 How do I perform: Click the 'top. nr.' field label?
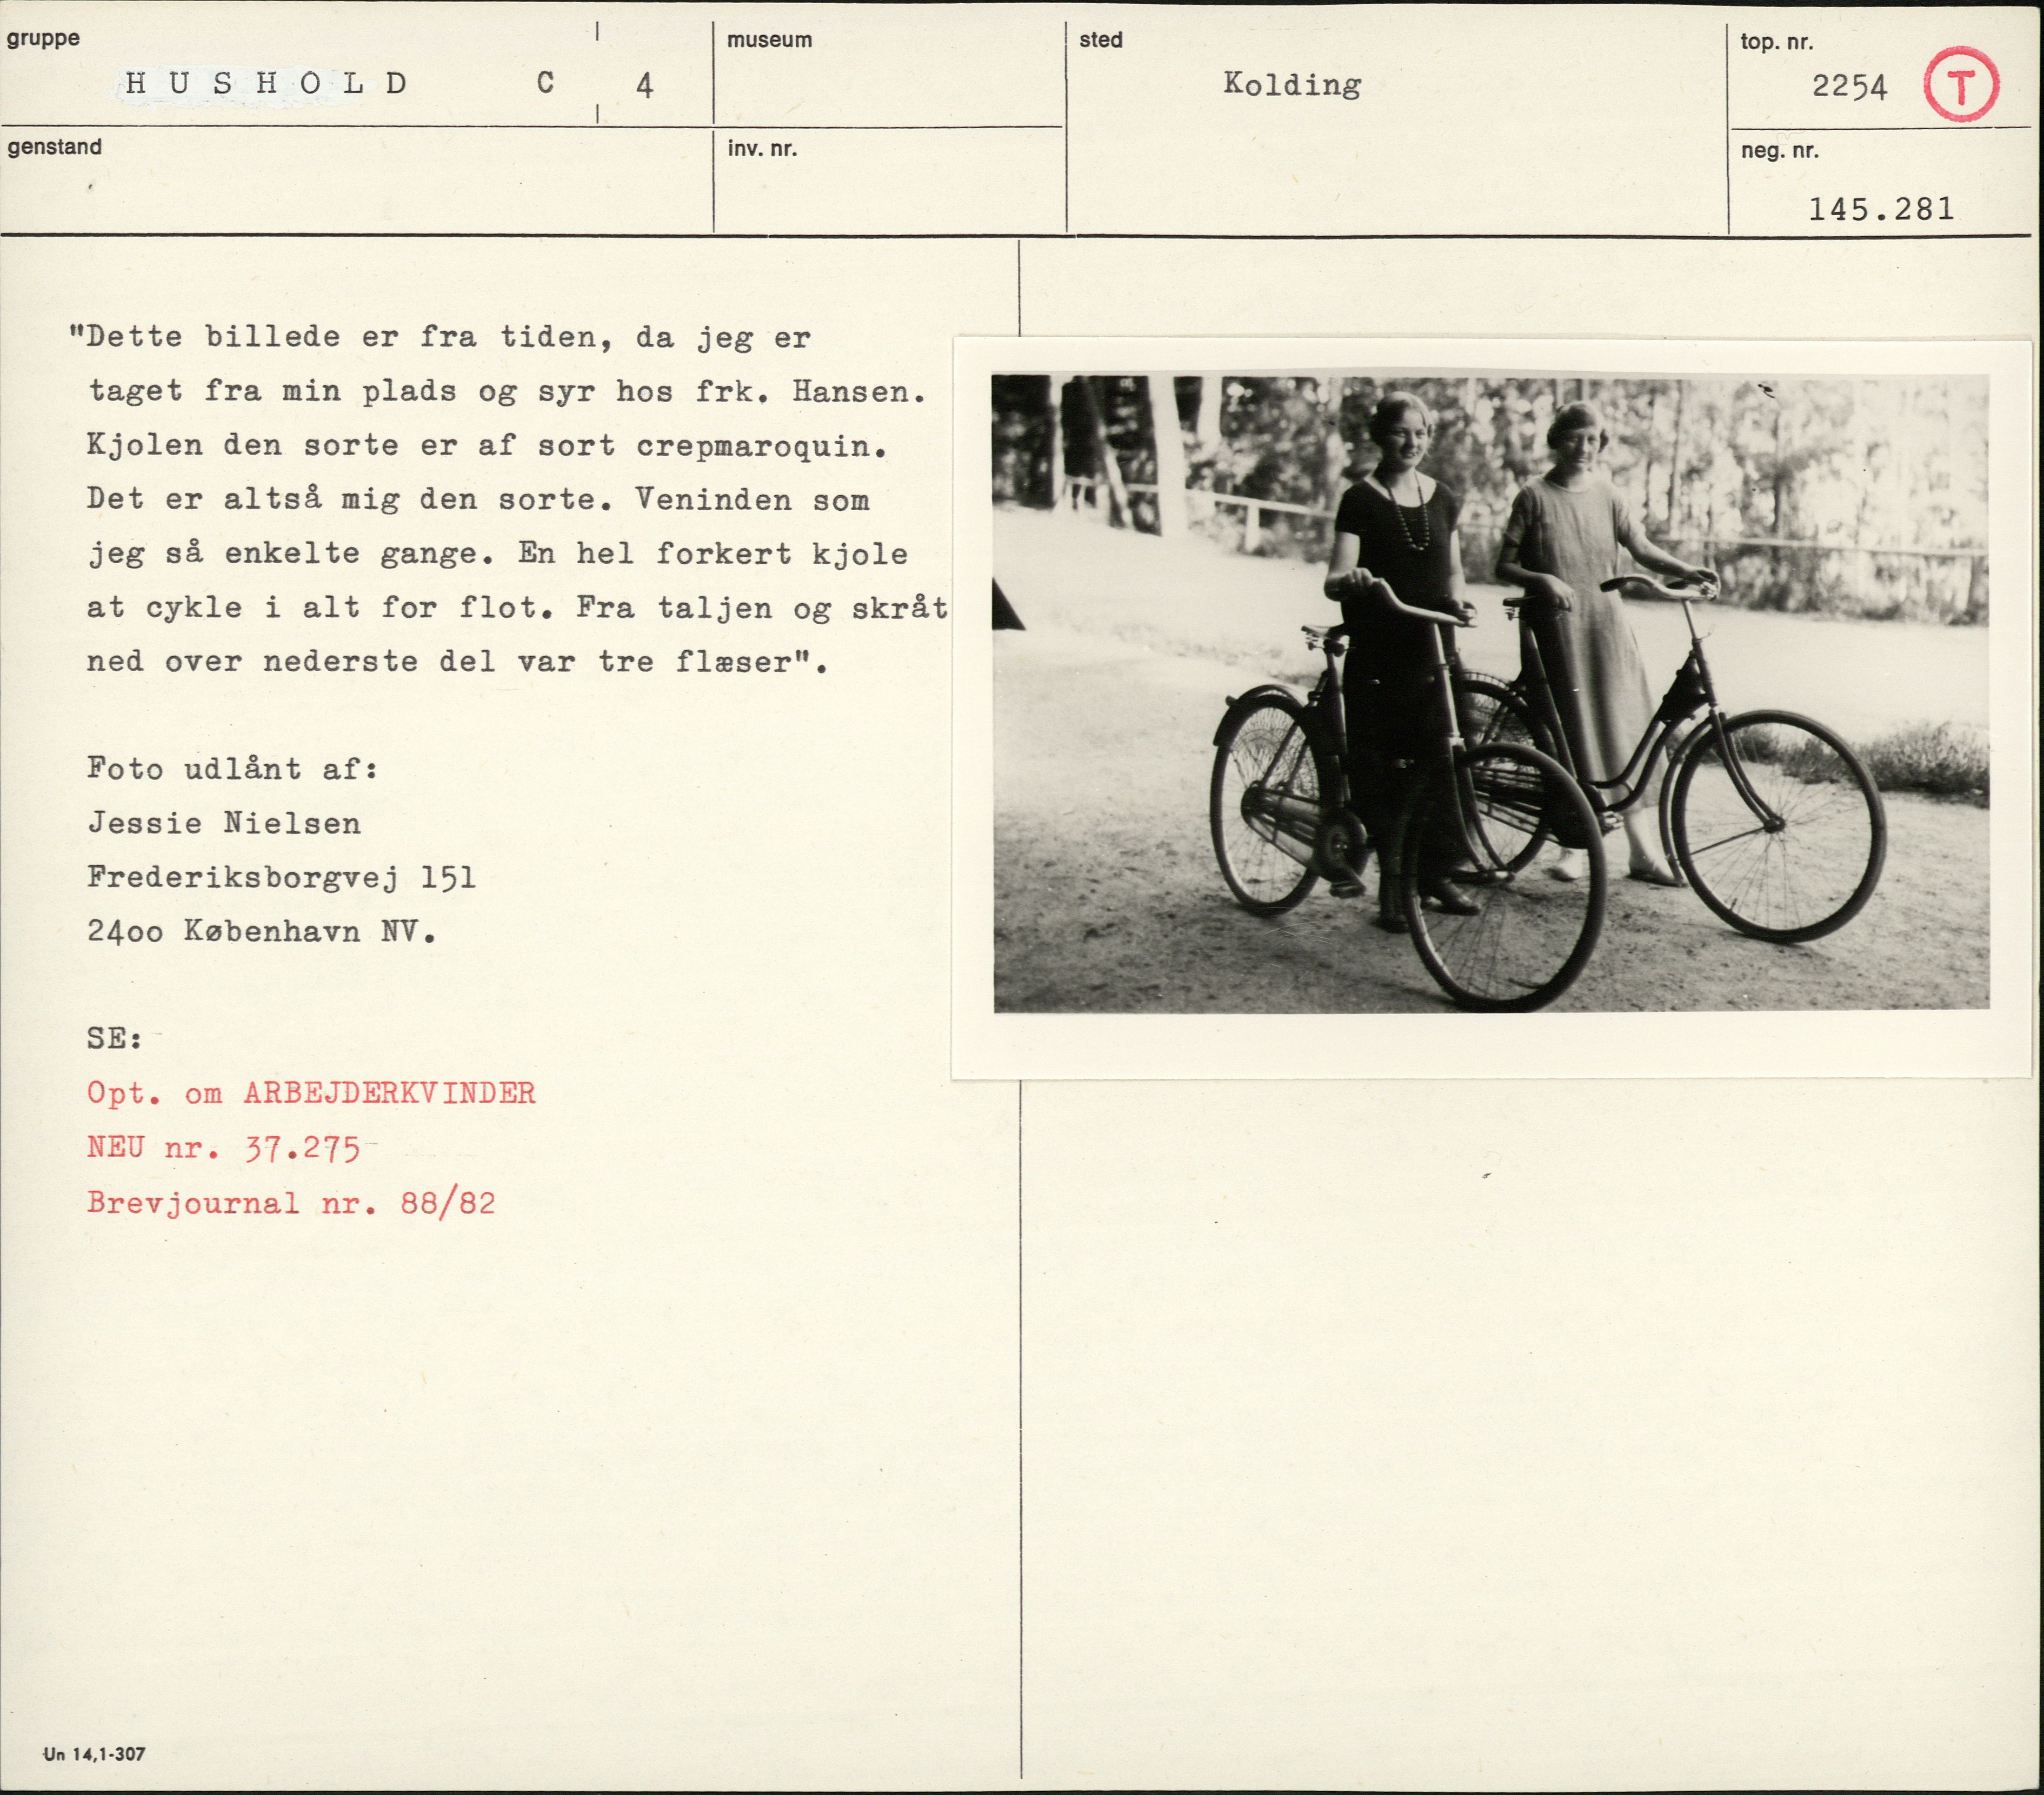click(x=1776, y=42)
